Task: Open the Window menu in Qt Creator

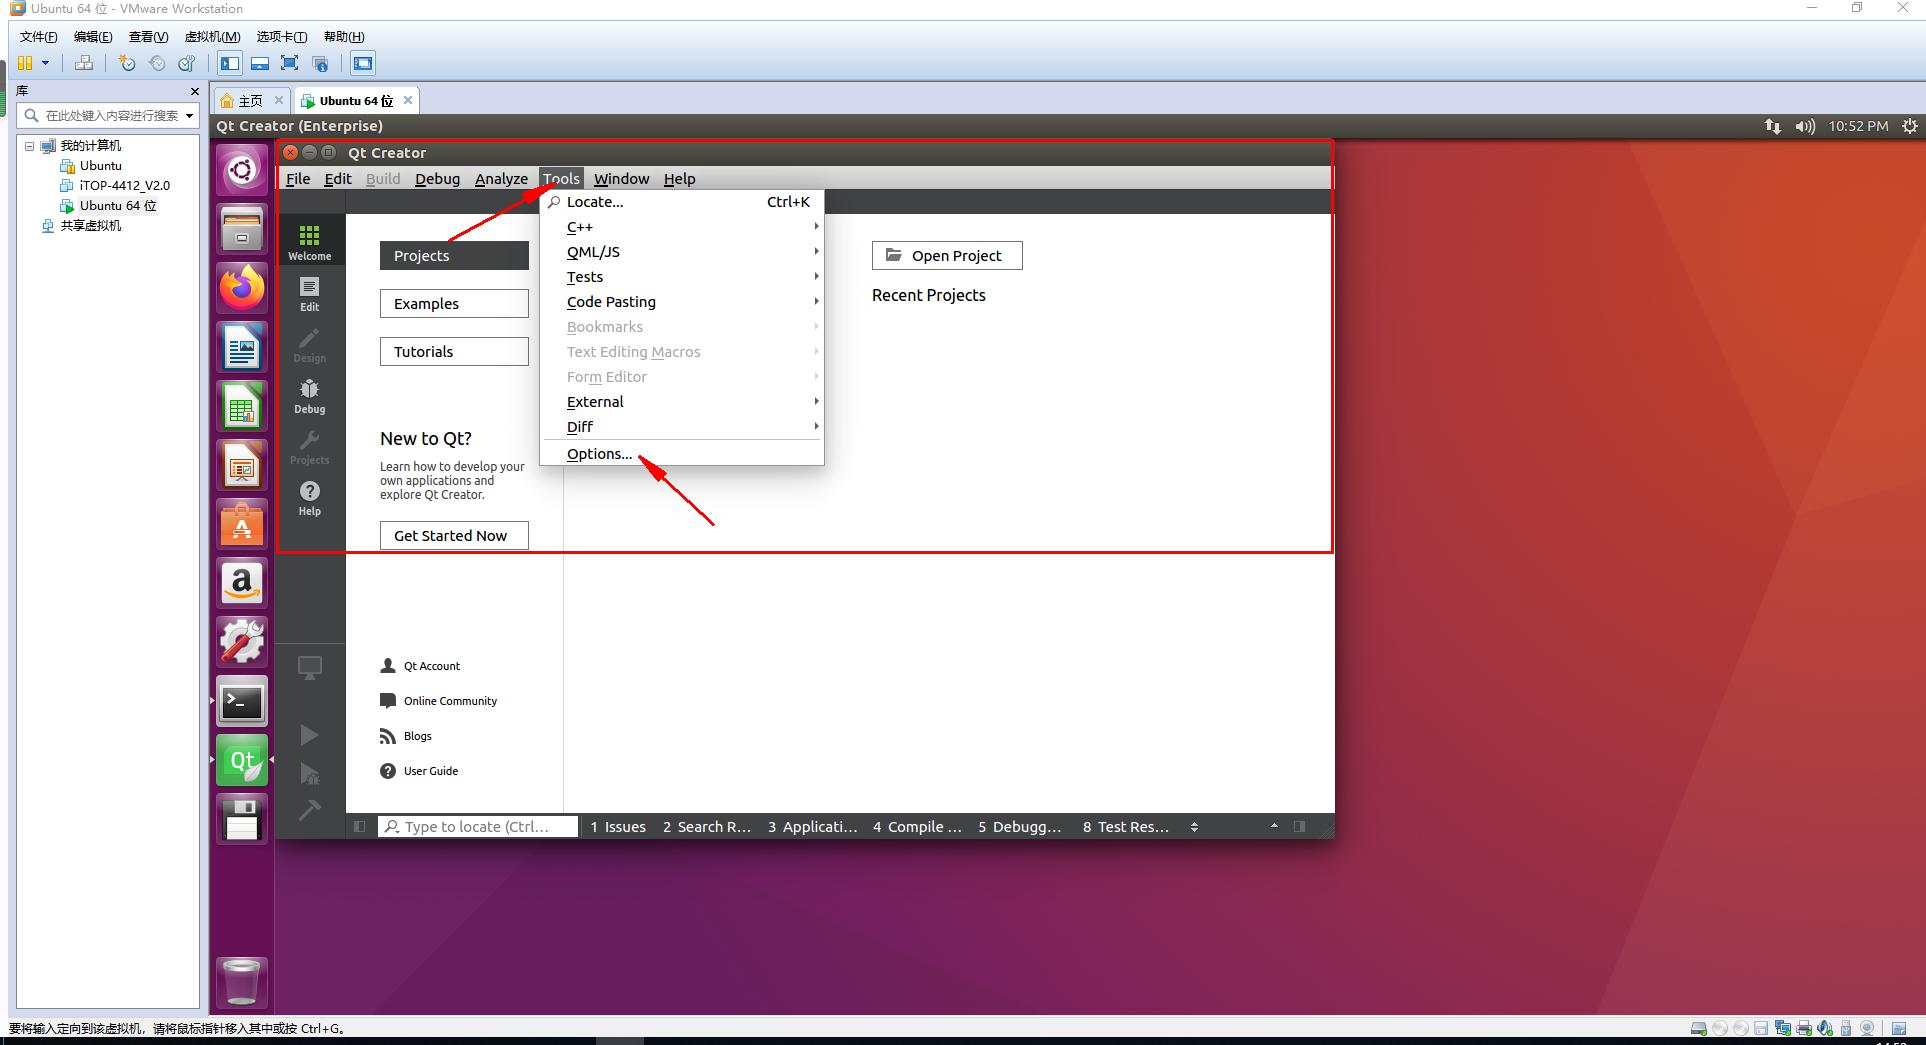Action: coord(621,179)
